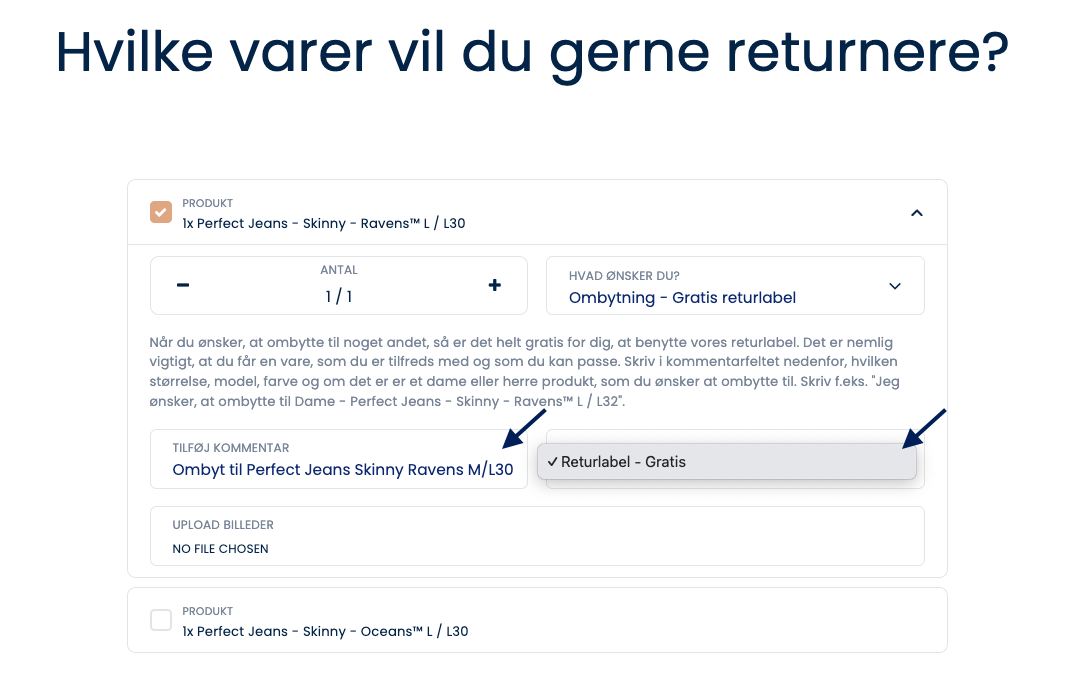Collapse the Ravens product section using the chevron
The width and height of the screenshot is (1076, 675).
[917, 213]
